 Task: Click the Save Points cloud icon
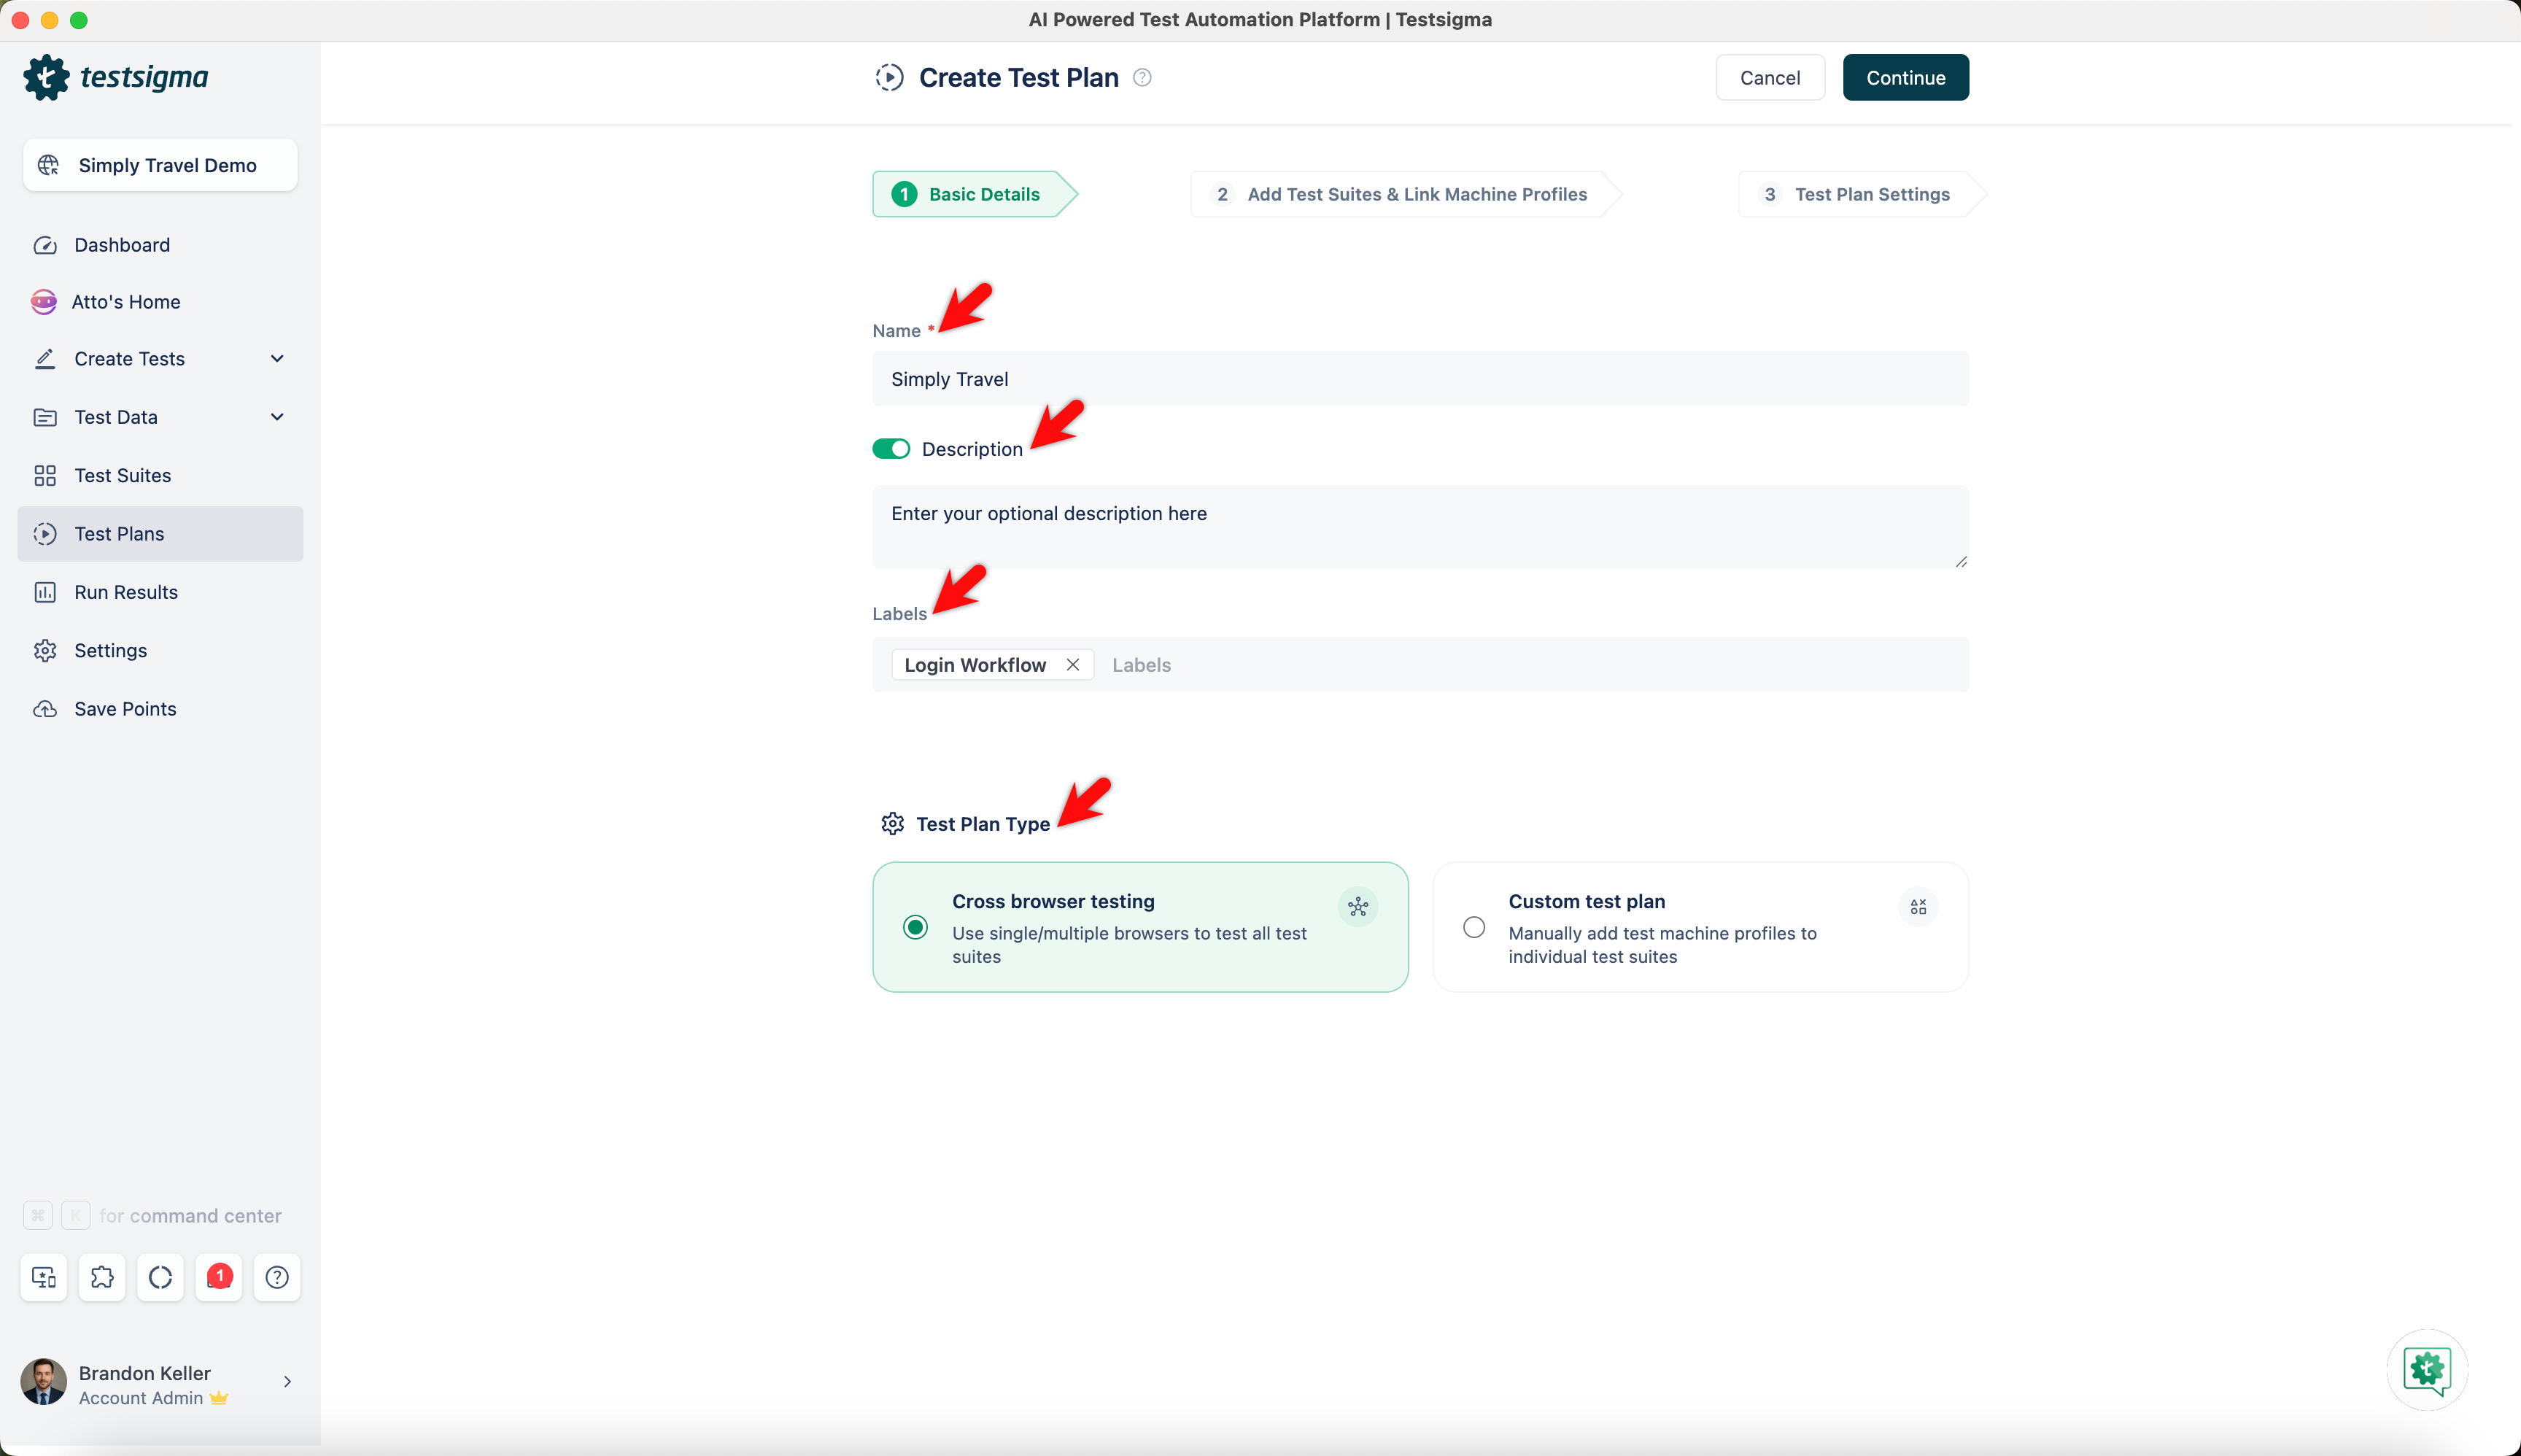coord(45,709)
